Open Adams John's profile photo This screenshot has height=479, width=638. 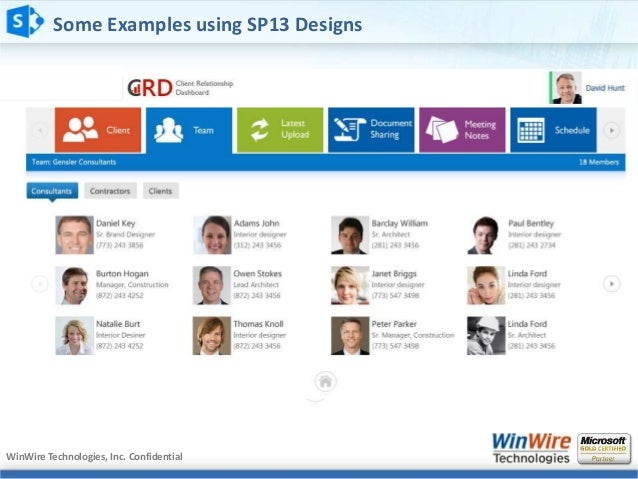(x=212, y=235)
